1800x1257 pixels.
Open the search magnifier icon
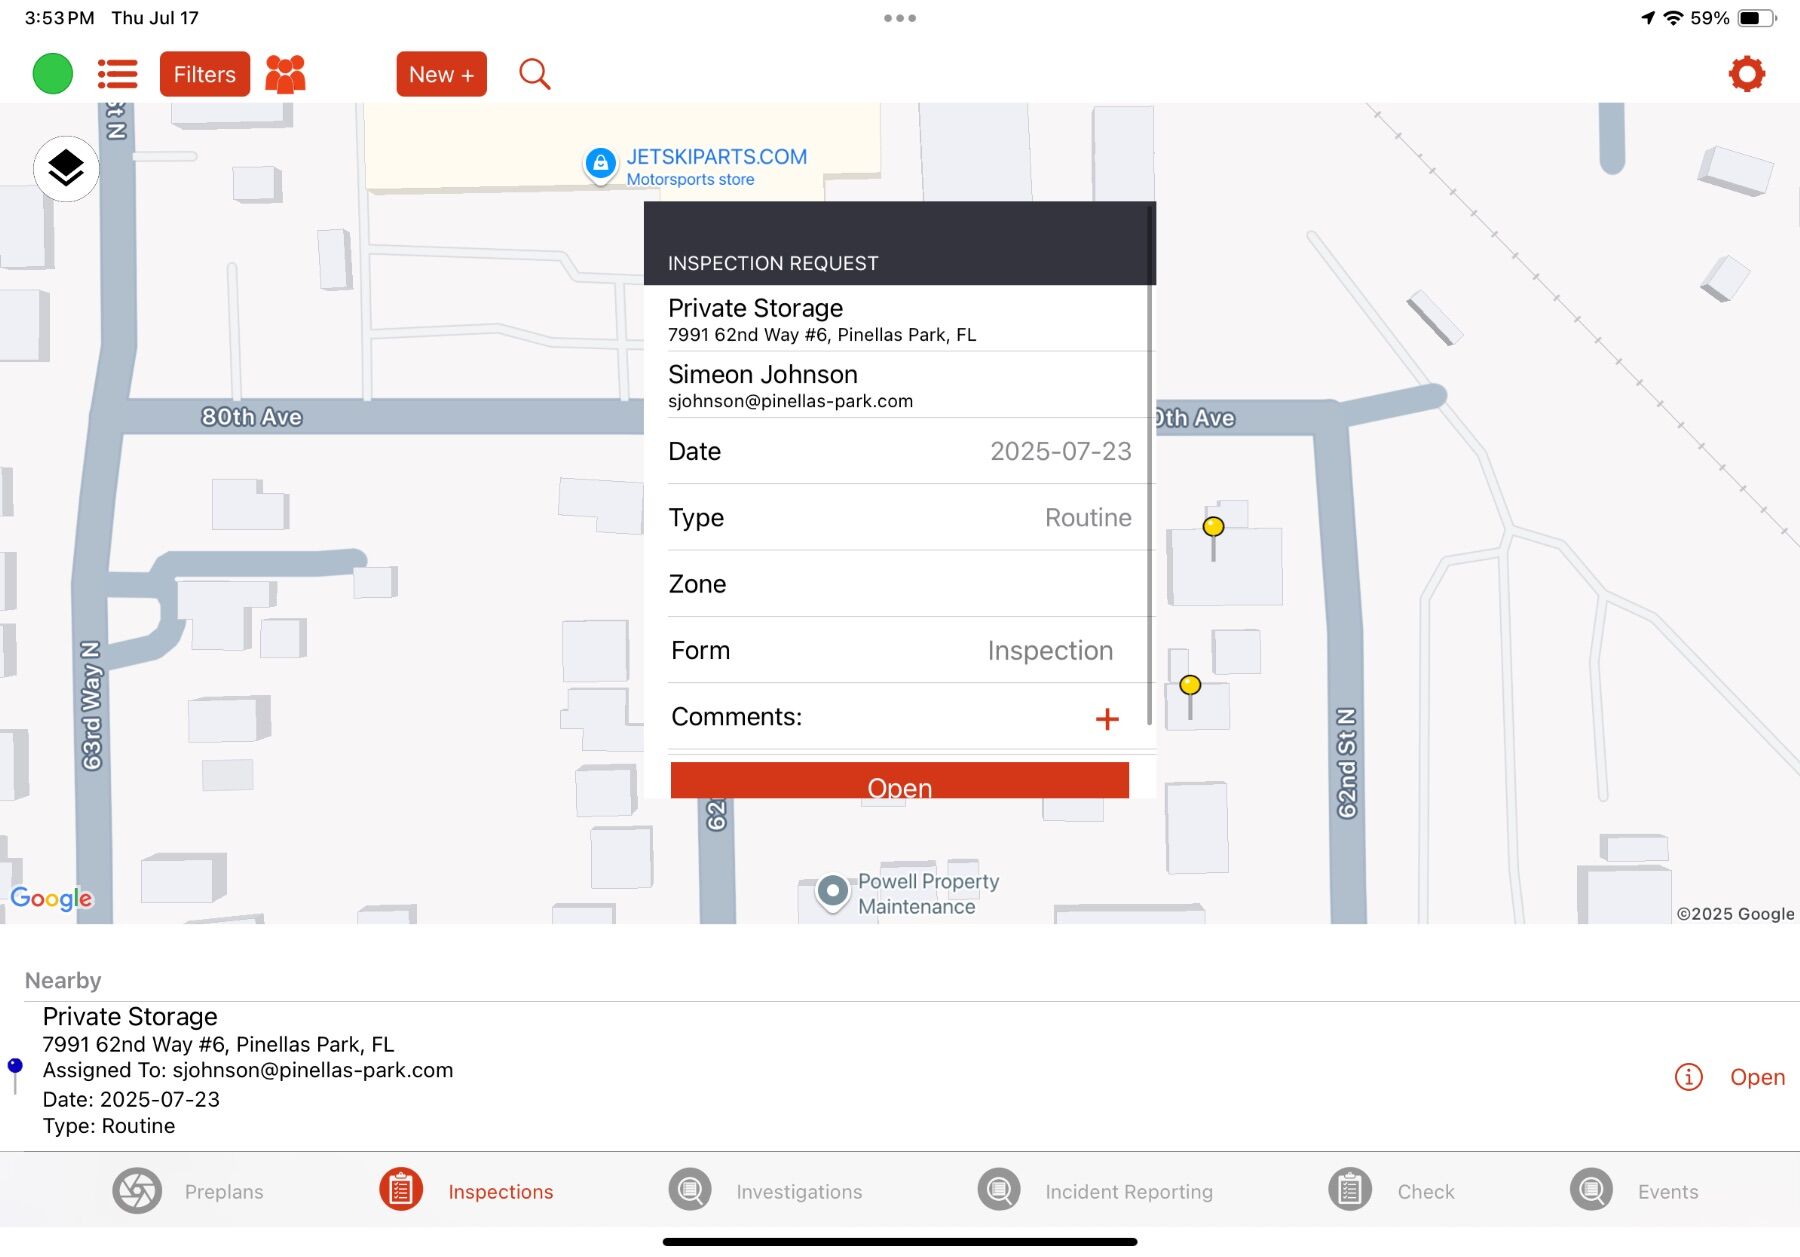click(535, 74)
